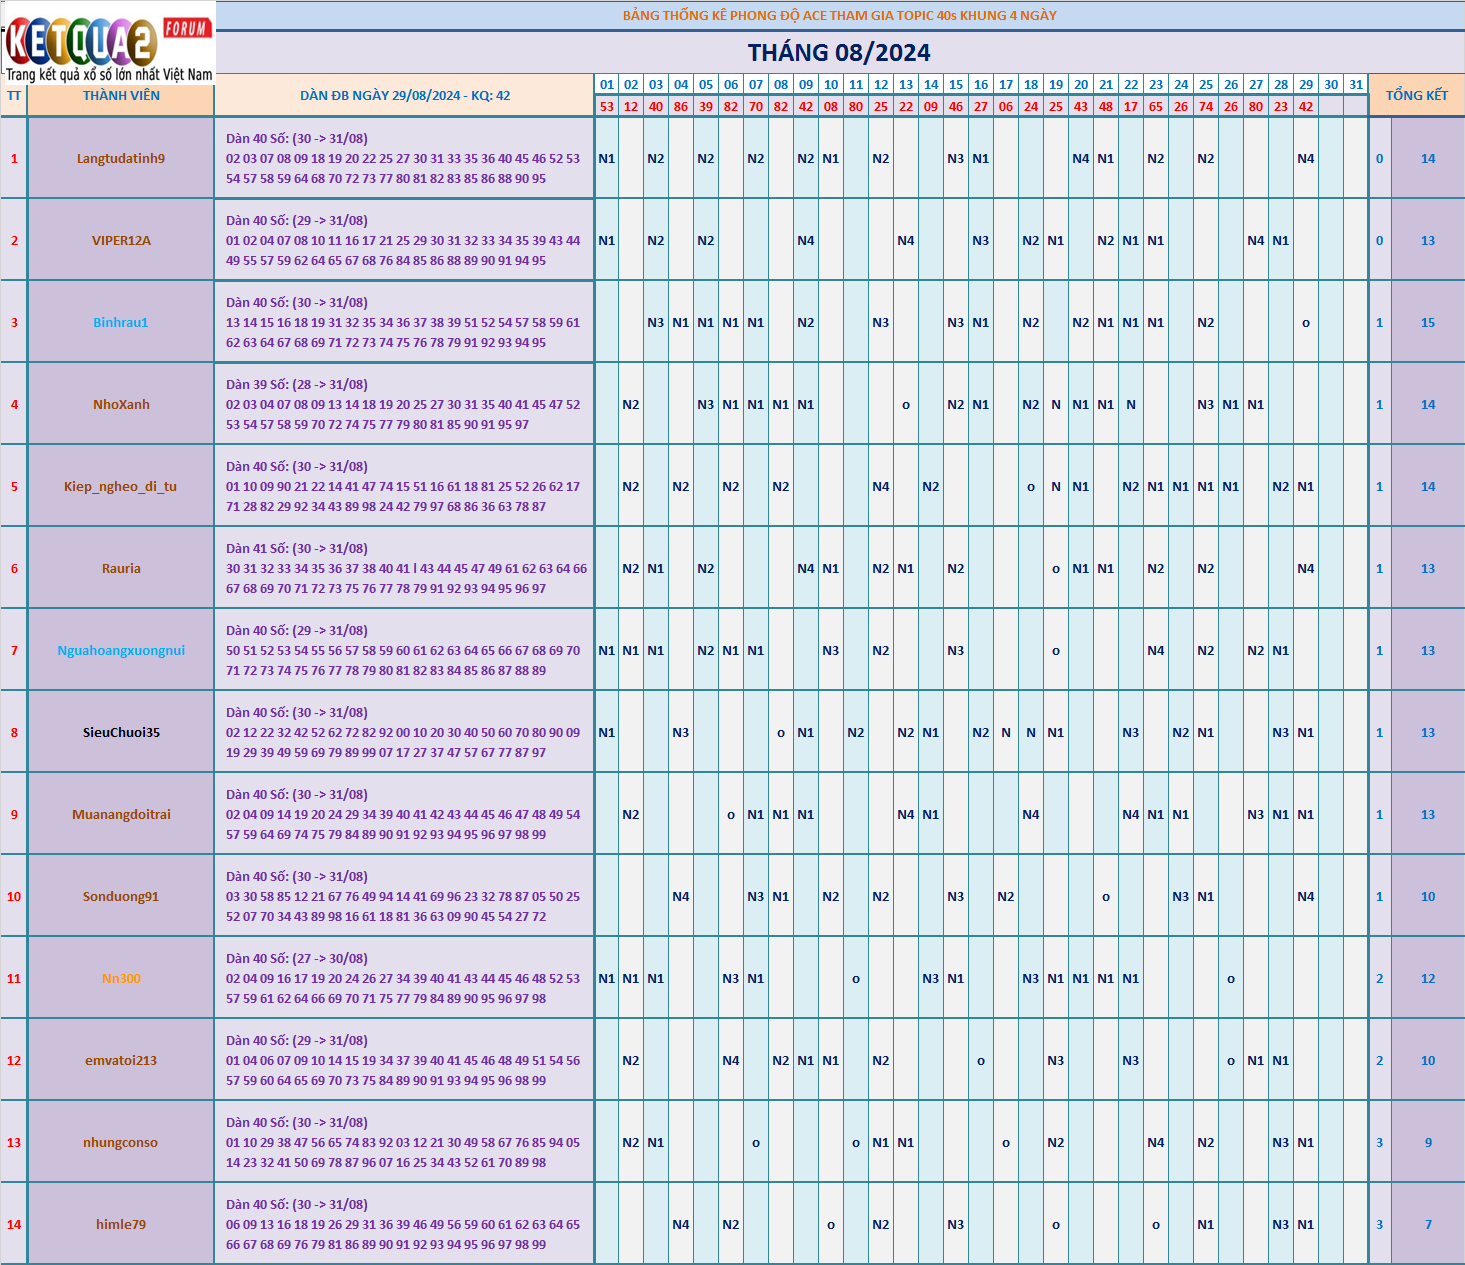This screenshot has width=1465, height=1265.
Task: Click the orange Nn300 member name
Action: click(121, 978)
